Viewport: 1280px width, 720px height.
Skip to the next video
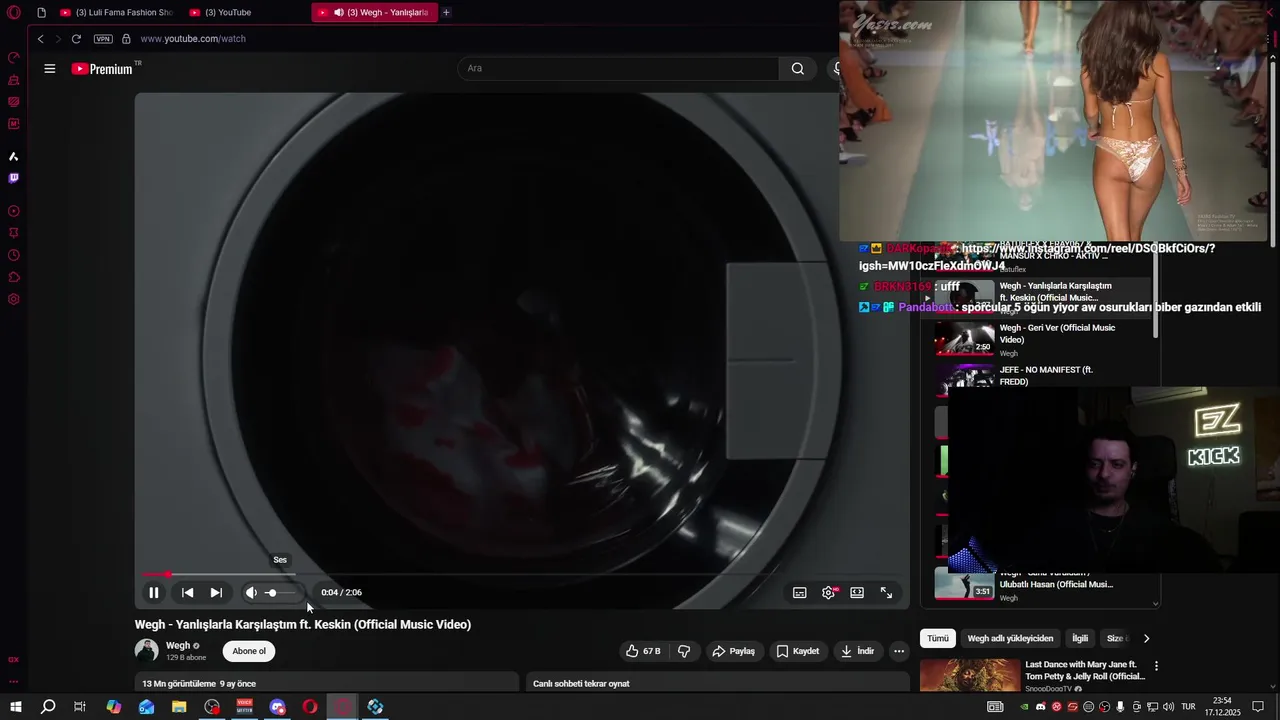(216, 593)
